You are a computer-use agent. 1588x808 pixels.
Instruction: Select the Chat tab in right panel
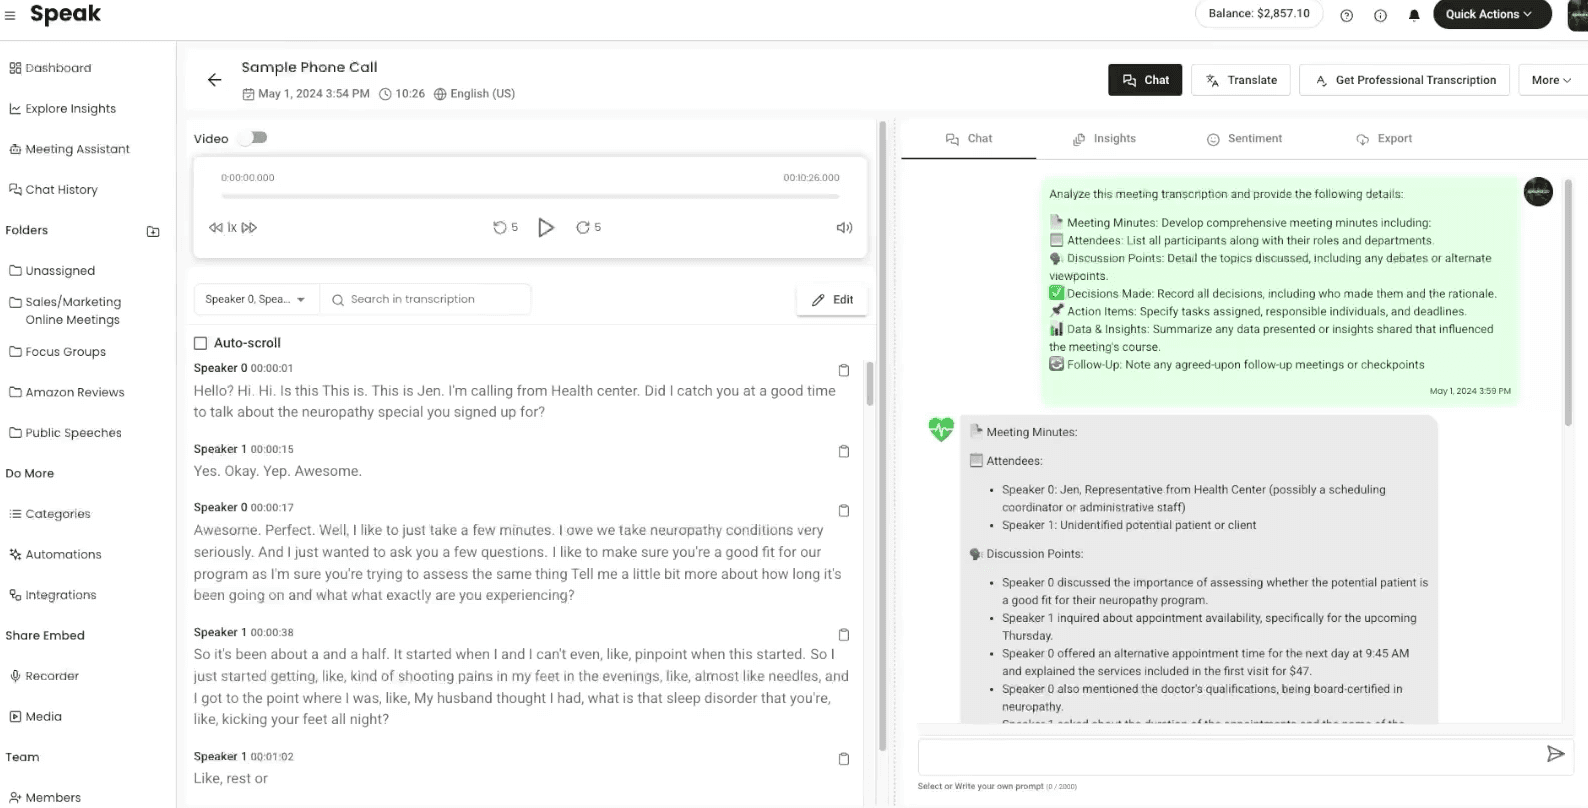[x=969, y=139]
